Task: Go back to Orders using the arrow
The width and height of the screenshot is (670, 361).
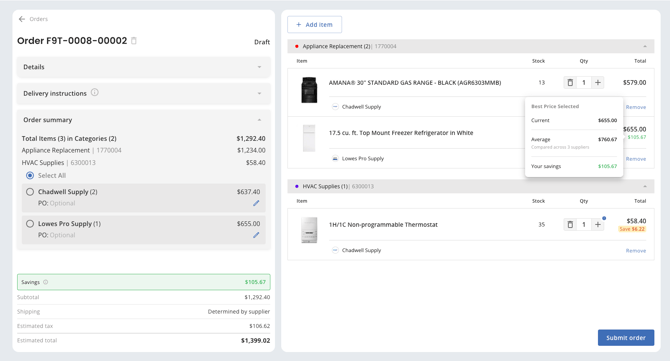Action: pos(22,19)
